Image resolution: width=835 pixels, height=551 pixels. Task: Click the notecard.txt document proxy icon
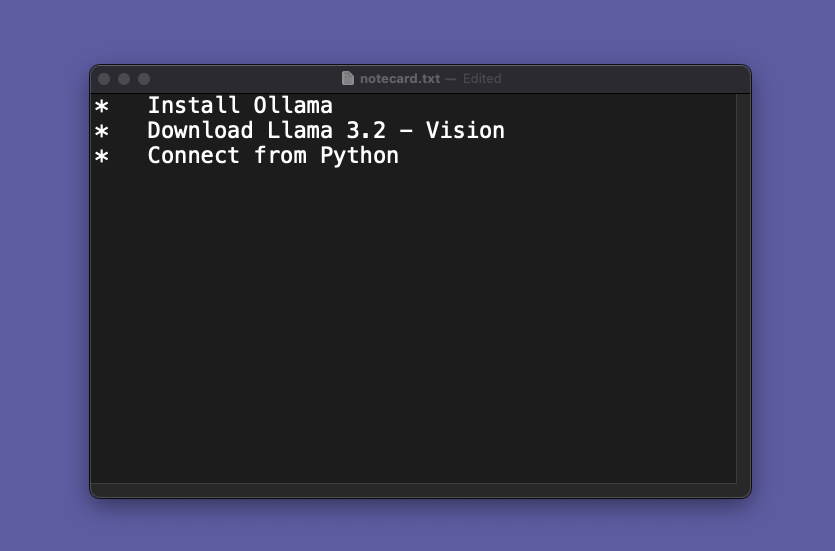[348, 78]
